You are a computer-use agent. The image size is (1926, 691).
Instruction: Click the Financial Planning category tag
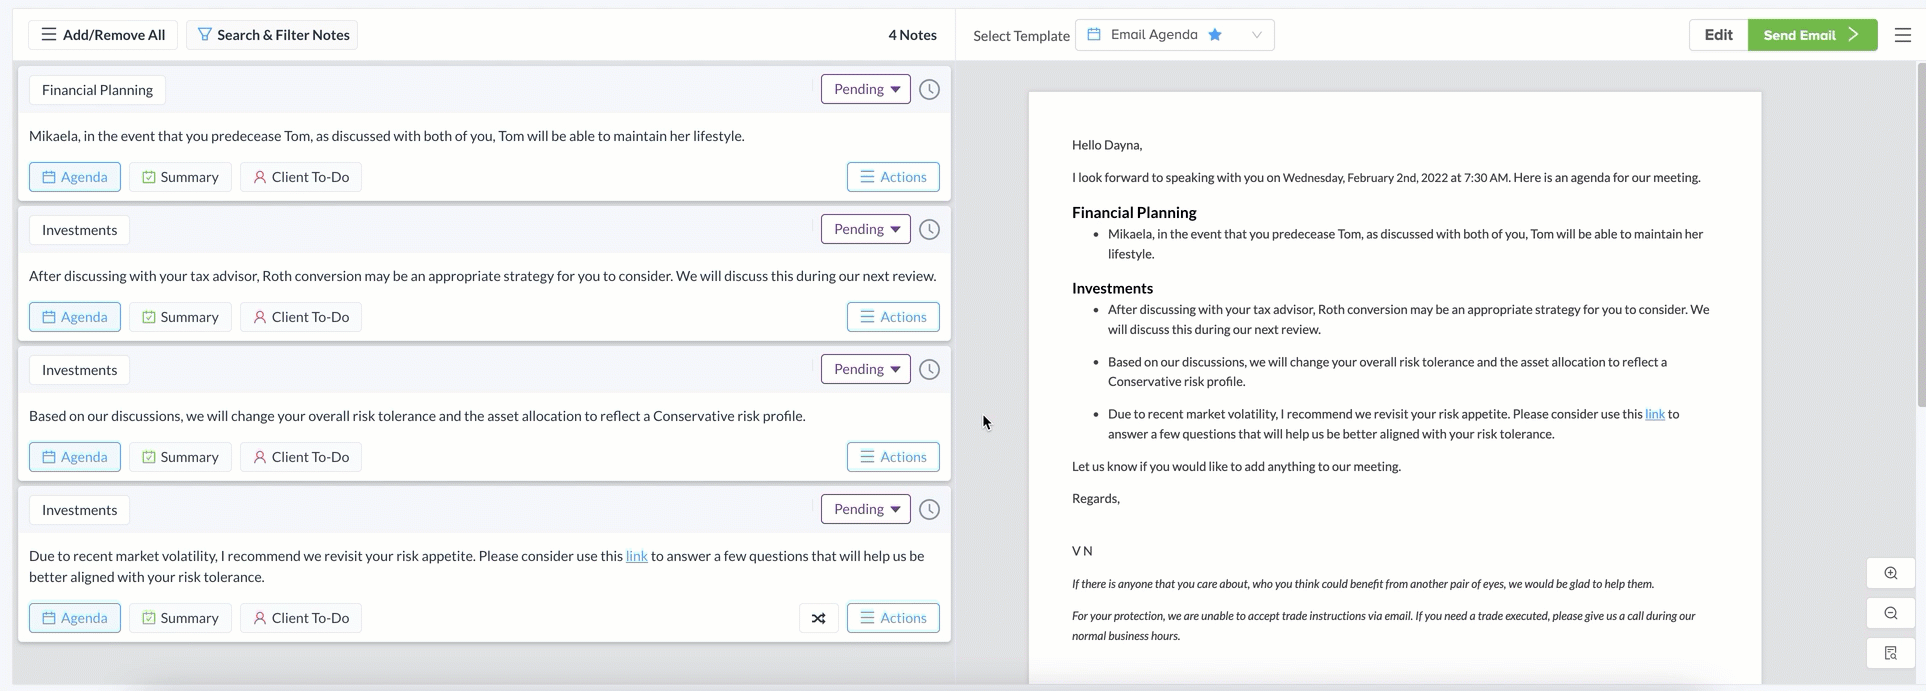(97, 90)
